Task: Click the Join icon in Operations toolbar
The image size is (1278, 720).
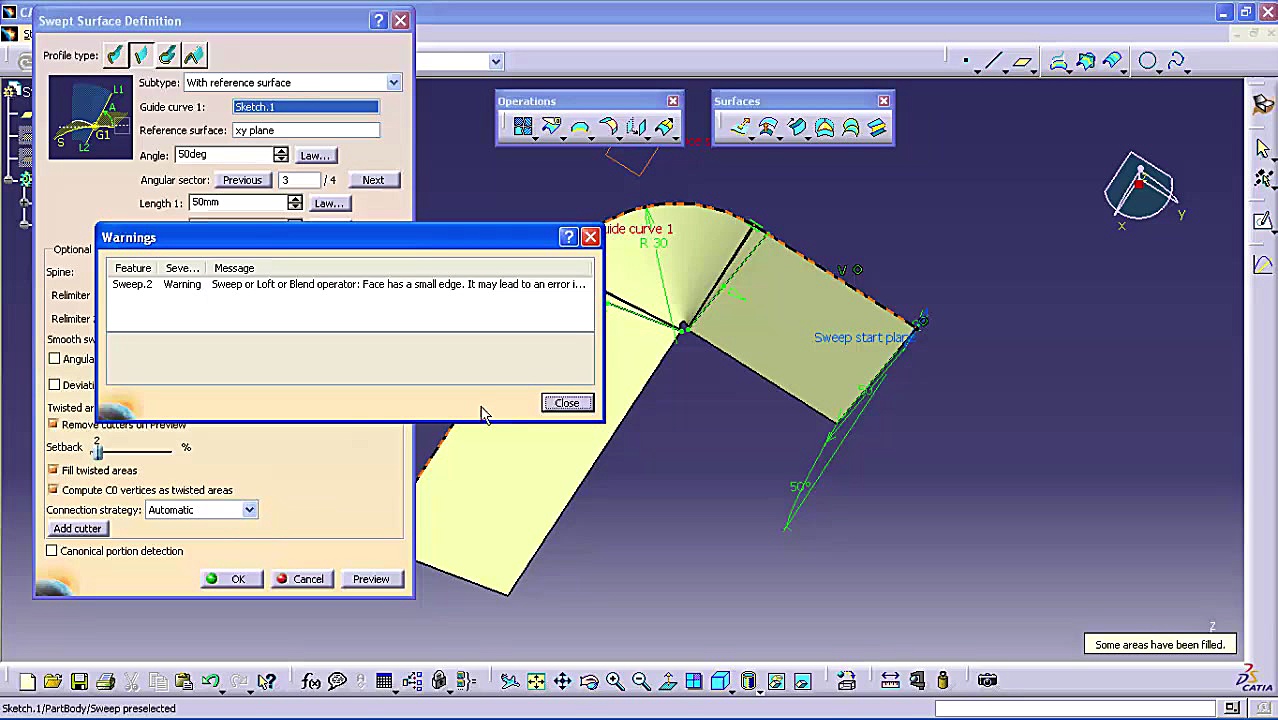Action: point(523,126)
